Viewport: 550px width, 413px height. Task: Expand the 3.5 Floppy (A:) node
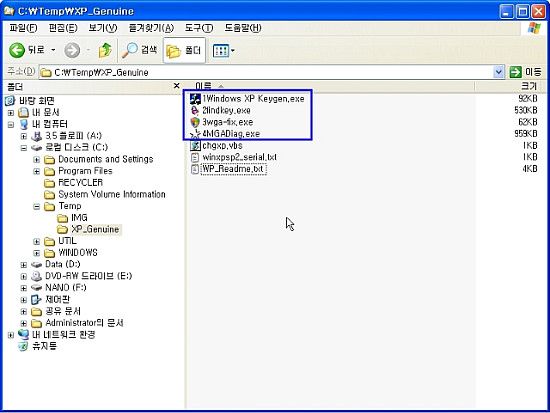click(24, 136)
